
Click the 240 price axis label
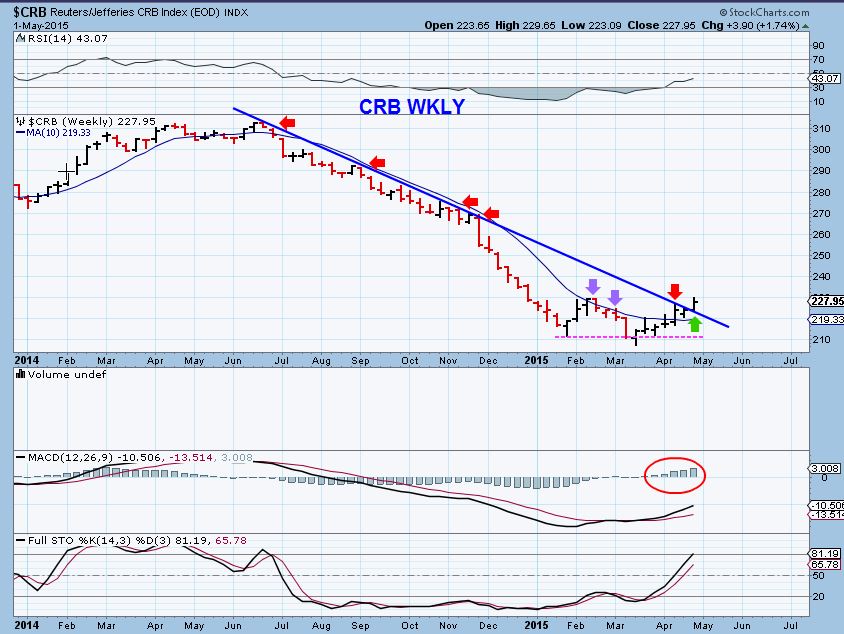coord(821,277)
